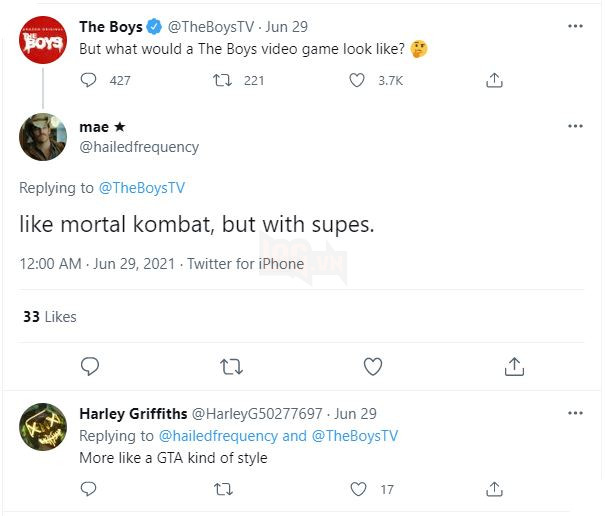Viewport: 606px width, 516px height.
Task: Share Harley Griffiths' GTA comment
Action: click(493, 489)
